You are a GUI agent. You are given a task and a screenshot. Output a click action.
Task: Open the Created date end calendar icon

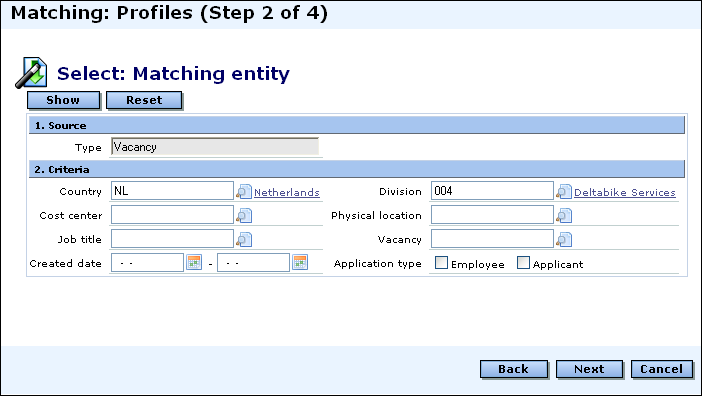pos(300,262)
